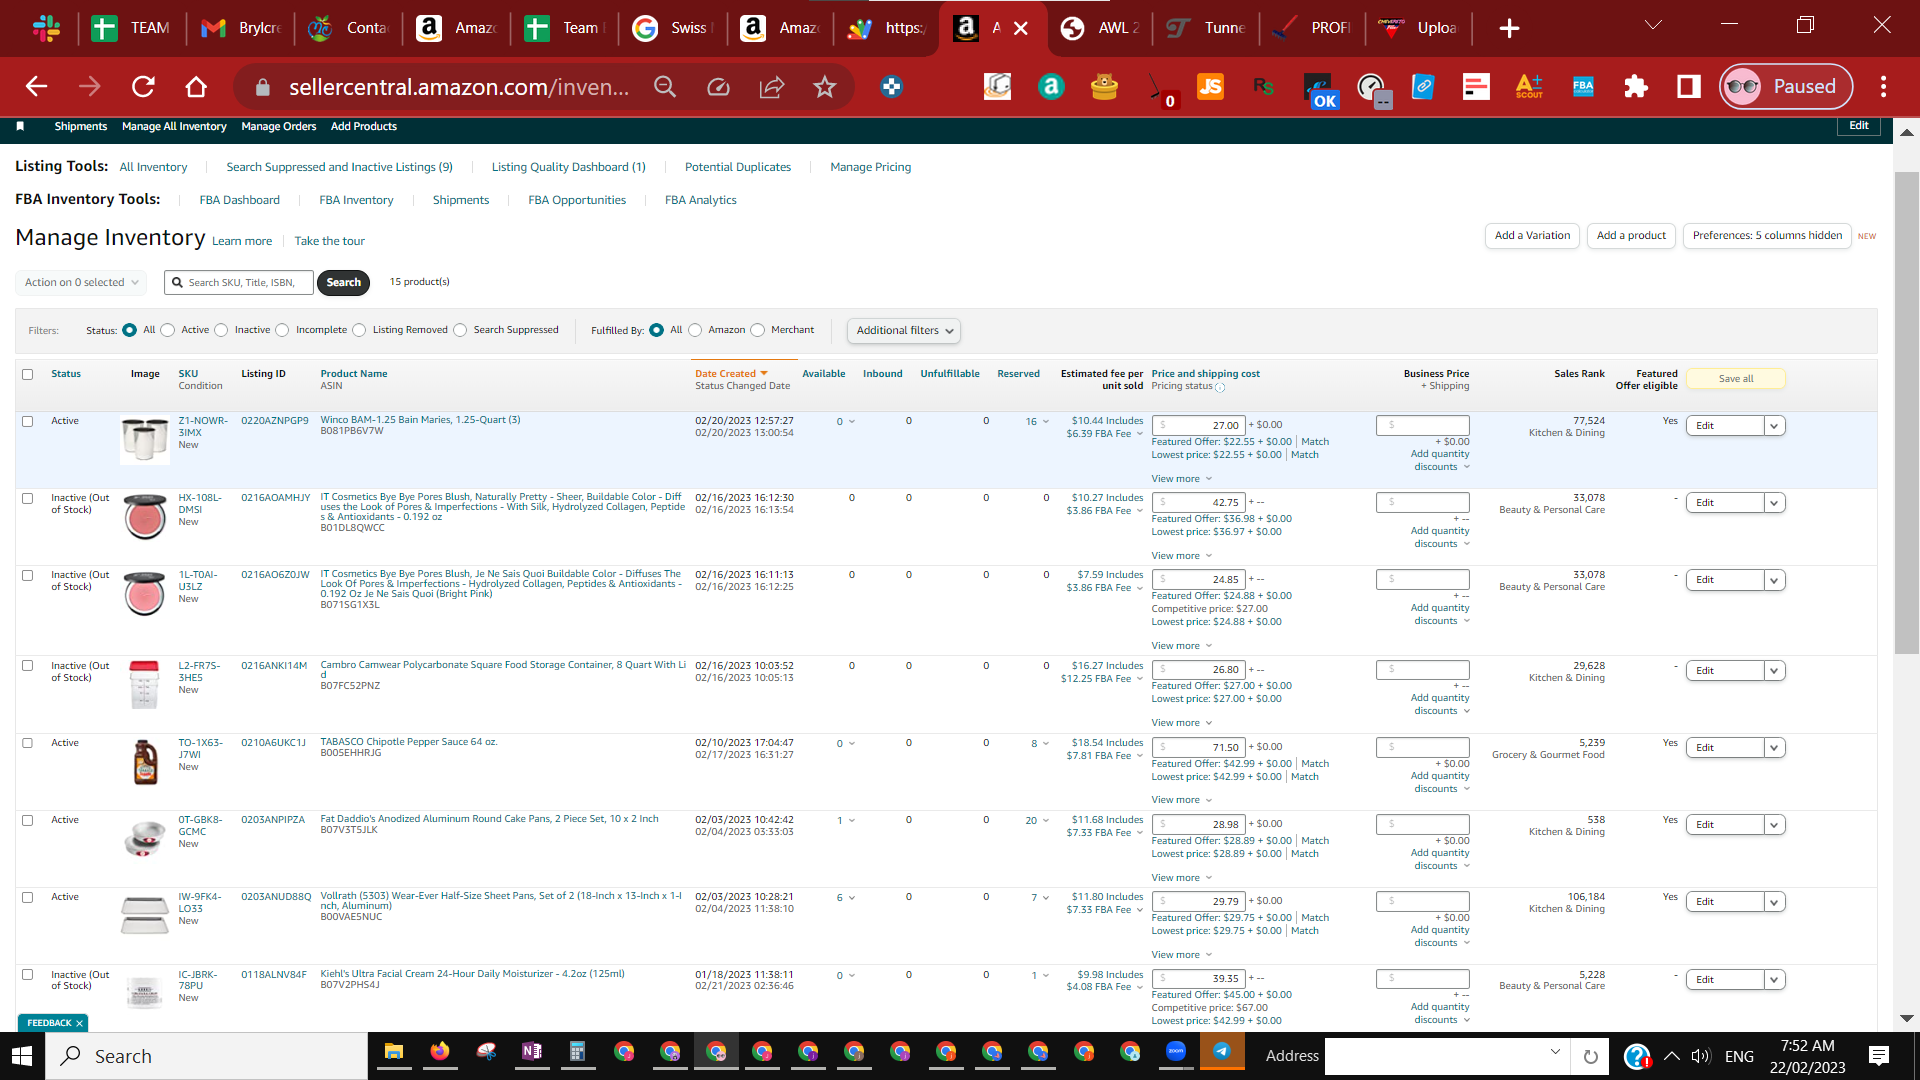Viewport: 1920px width, 1080px height.
Task: Open Telegram from the taskbar
Action: pos(1222,1051)
